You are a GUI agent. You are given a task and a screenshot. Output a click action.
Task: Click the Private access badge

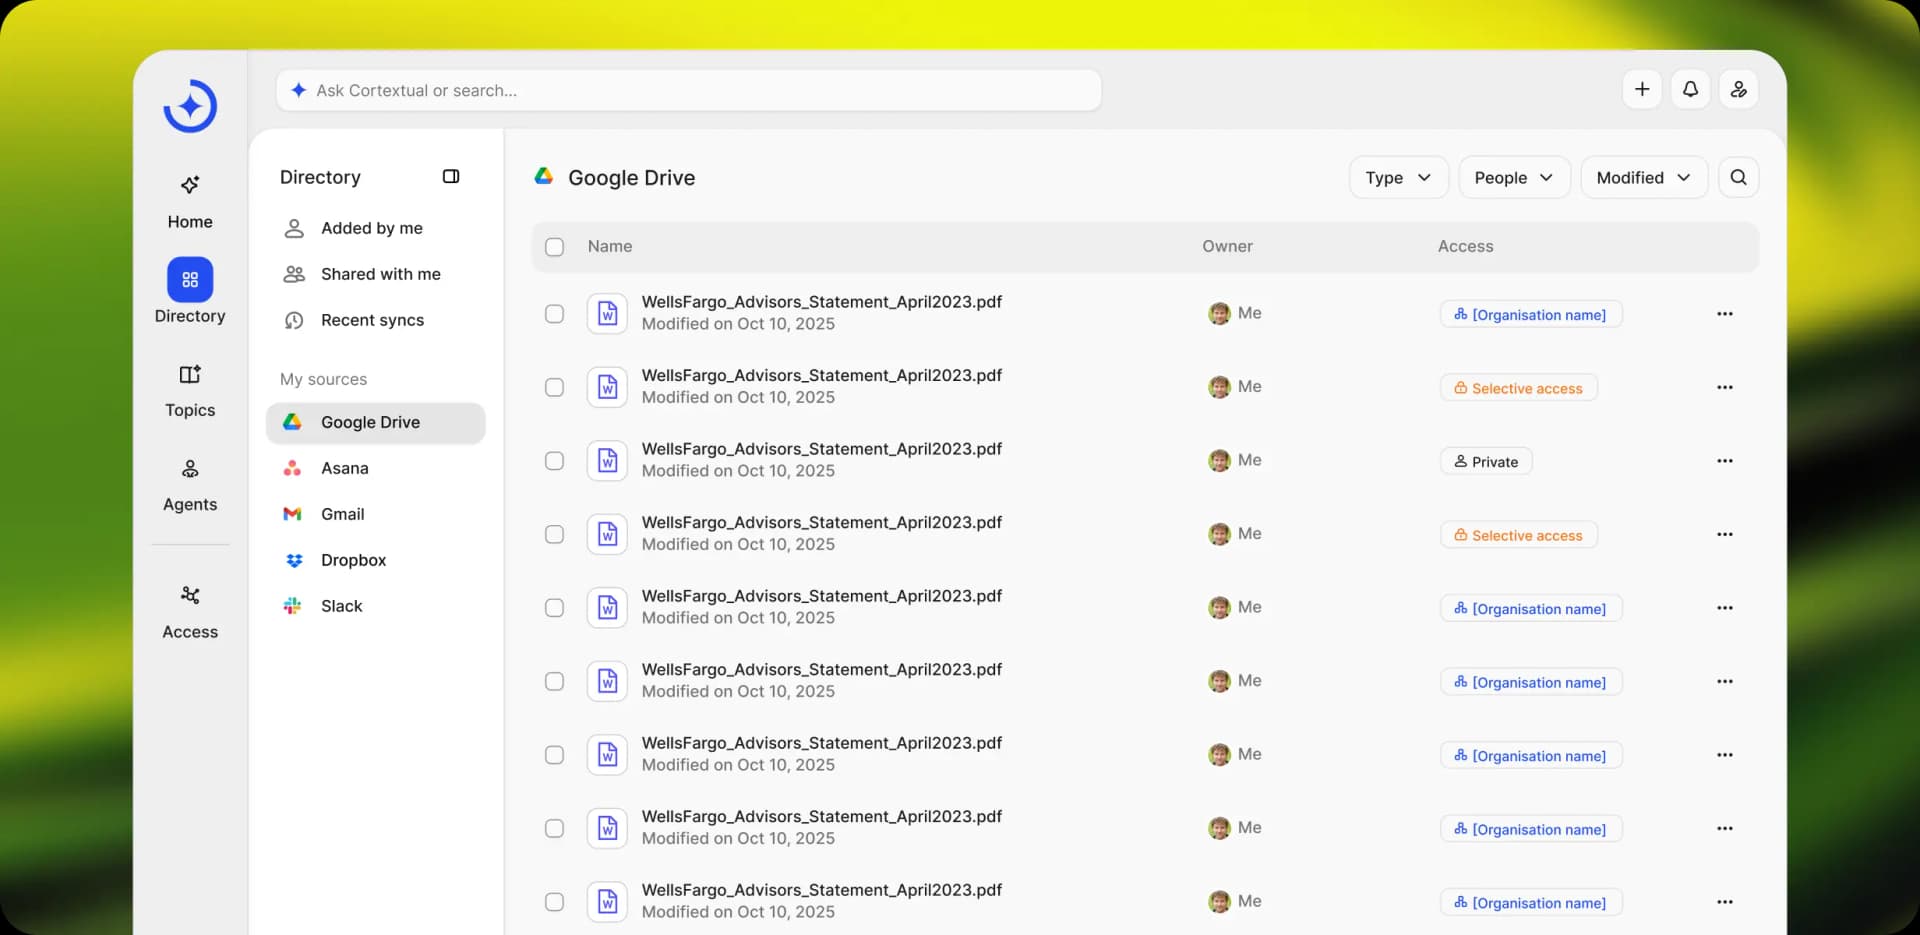point(1486,461)
